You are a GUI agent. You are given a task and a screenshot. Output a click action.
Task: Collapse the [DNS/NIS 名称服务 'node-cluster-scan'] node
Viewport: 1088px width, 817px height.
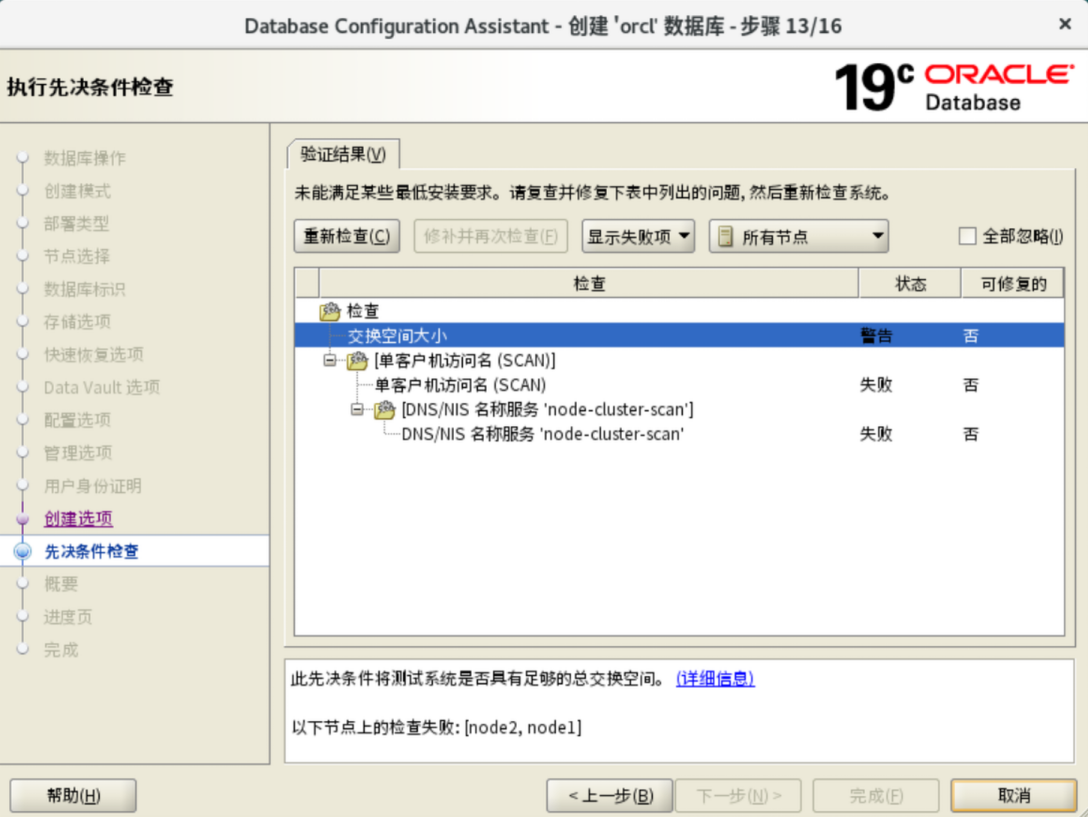pos(357,410)
